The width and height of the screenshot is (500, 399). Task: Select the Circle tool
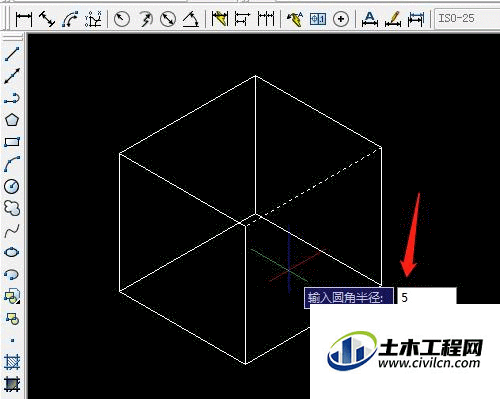tap(12, 186)
